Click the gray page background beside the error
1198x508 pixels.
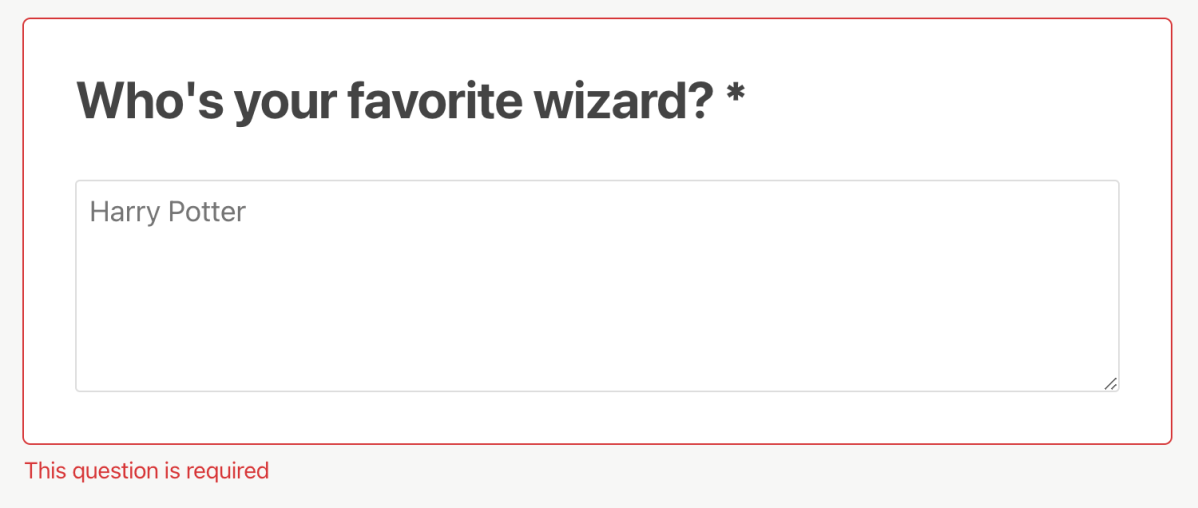tap(700, 475)
